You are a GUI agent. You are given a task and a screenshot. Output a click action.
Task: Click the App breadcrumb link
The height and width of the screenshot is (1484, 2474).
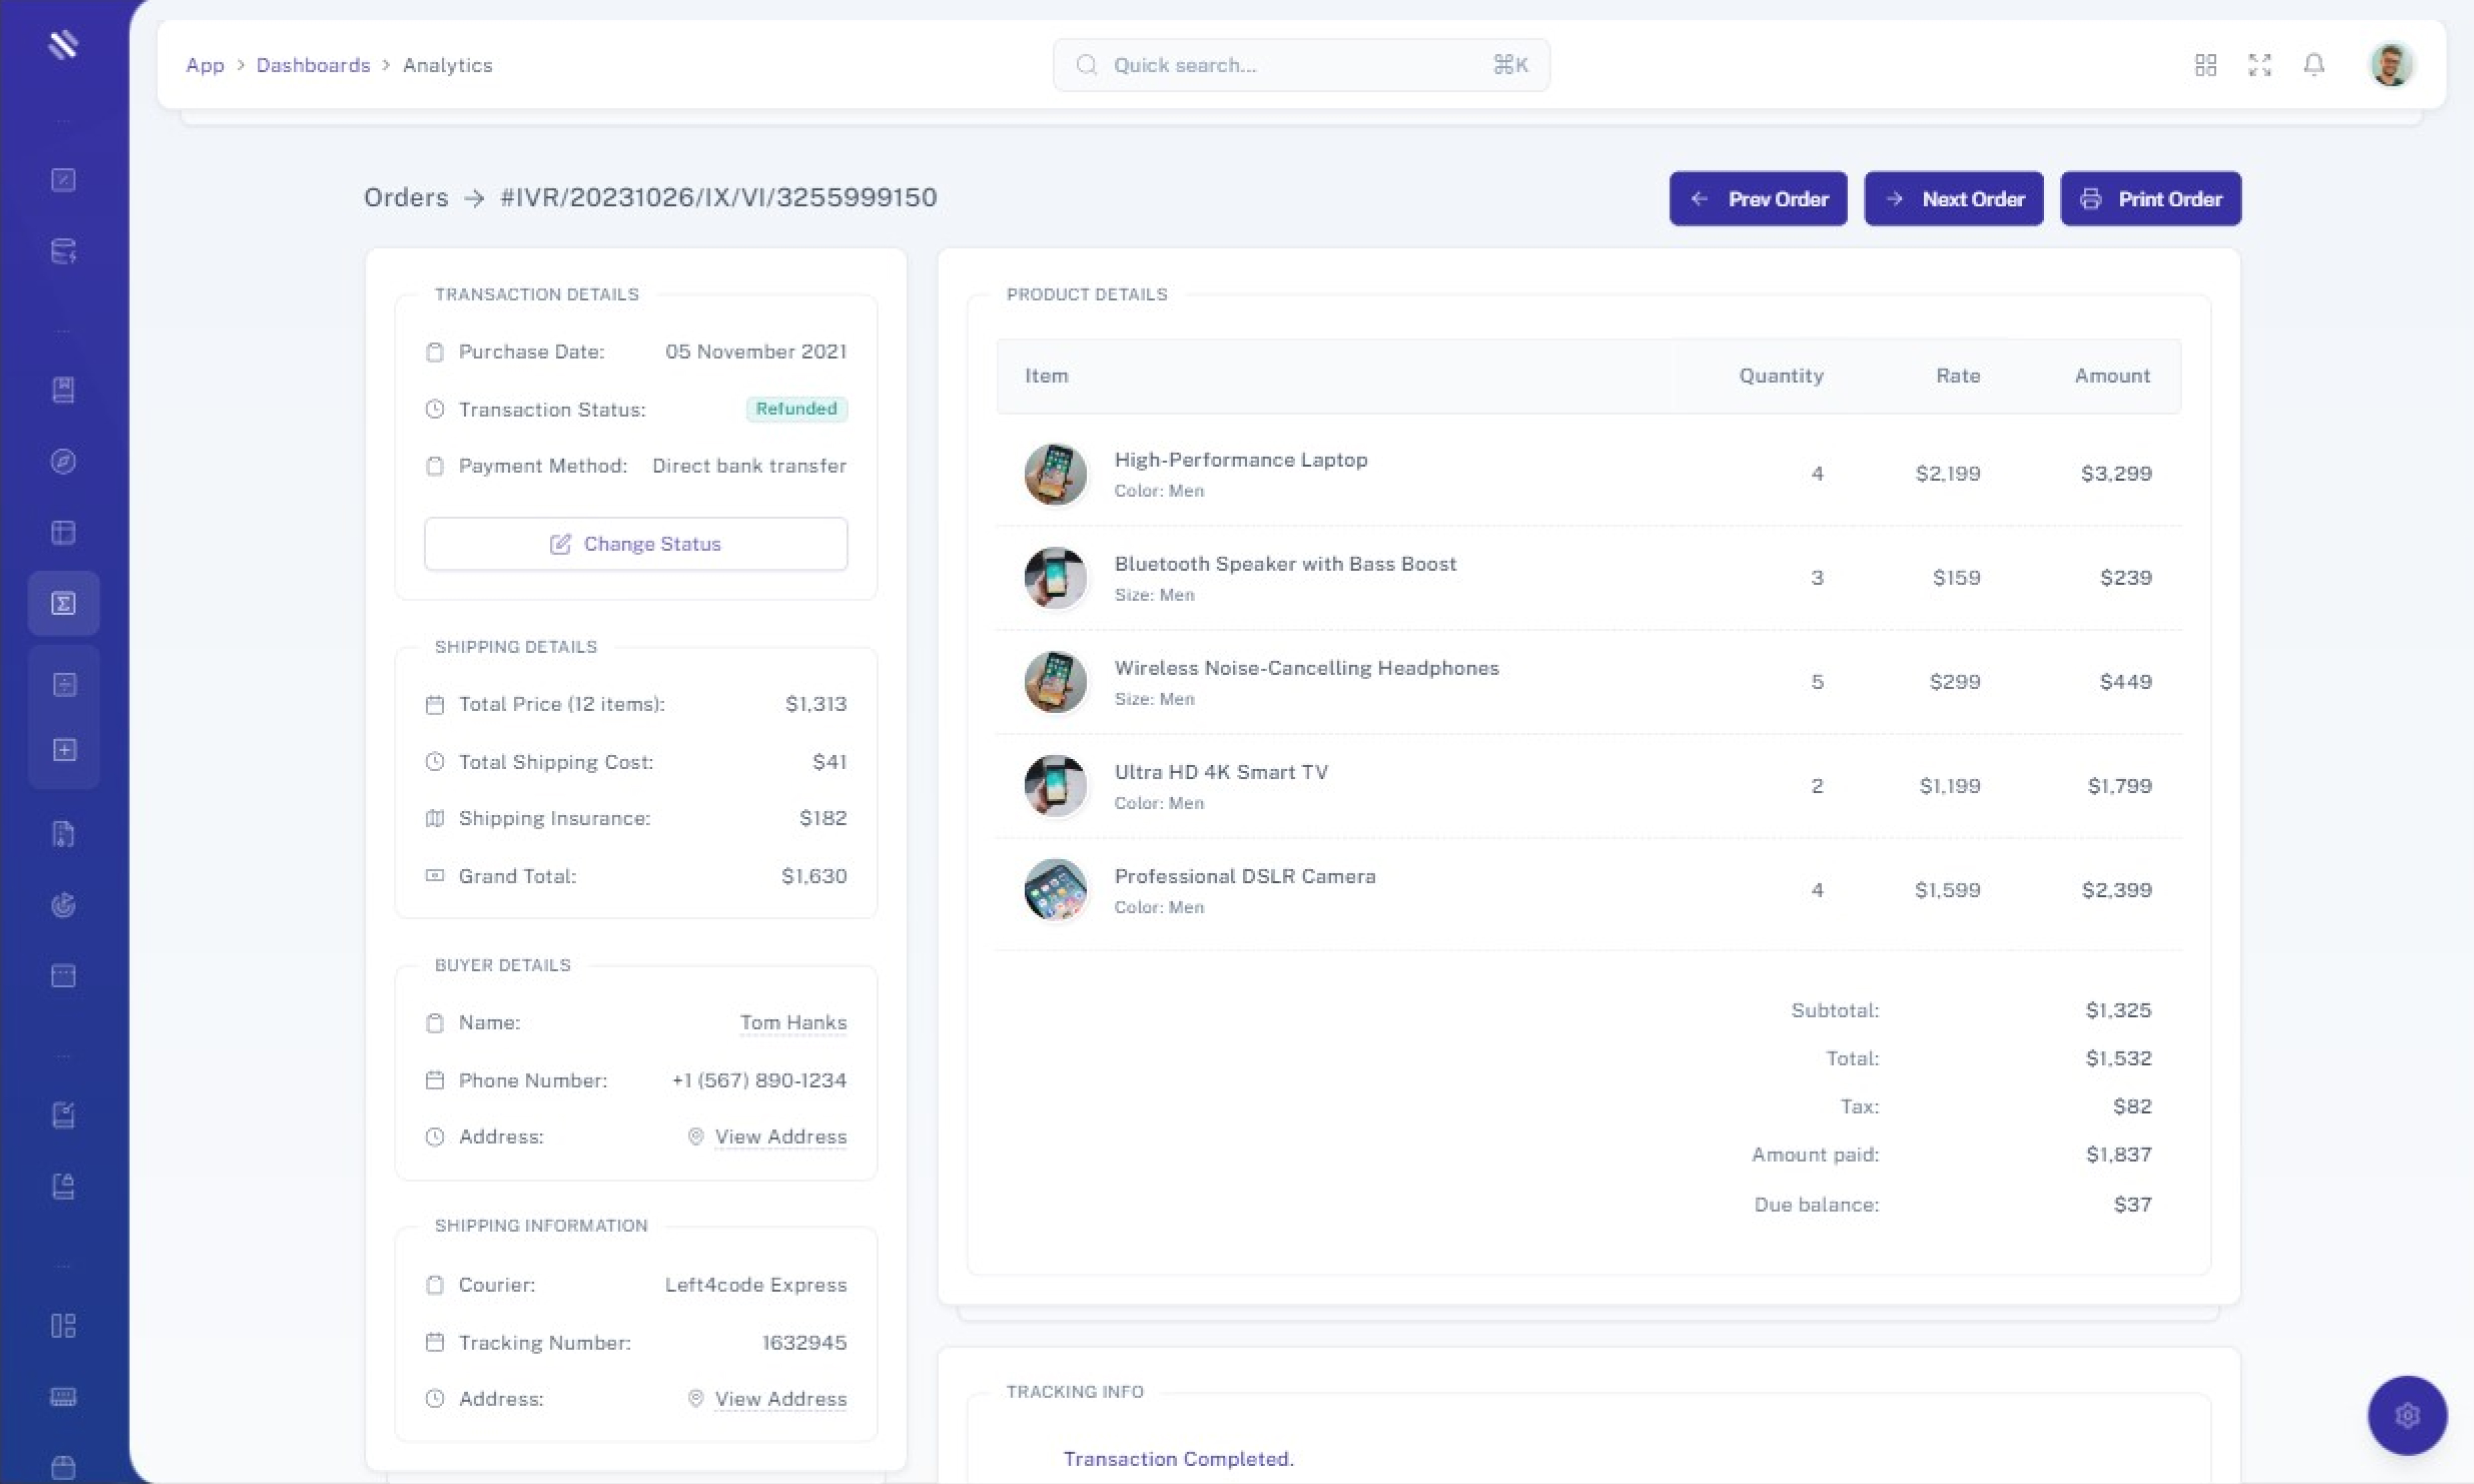(205, 65)
